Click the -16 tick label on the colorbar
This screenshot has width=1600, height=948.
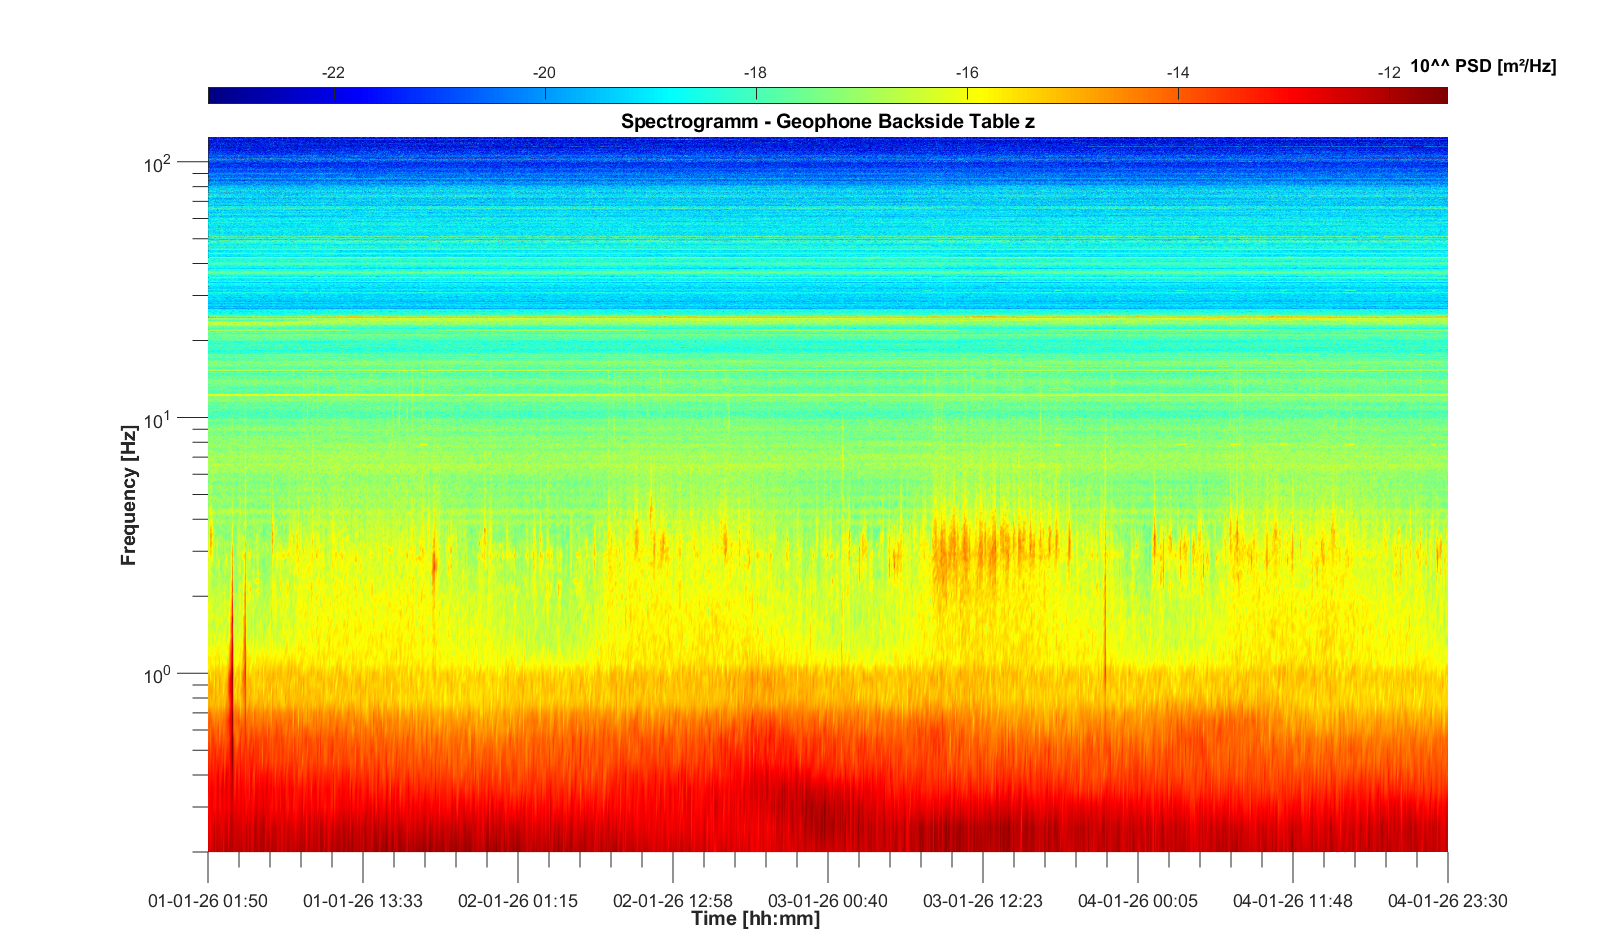coord(966,73)
